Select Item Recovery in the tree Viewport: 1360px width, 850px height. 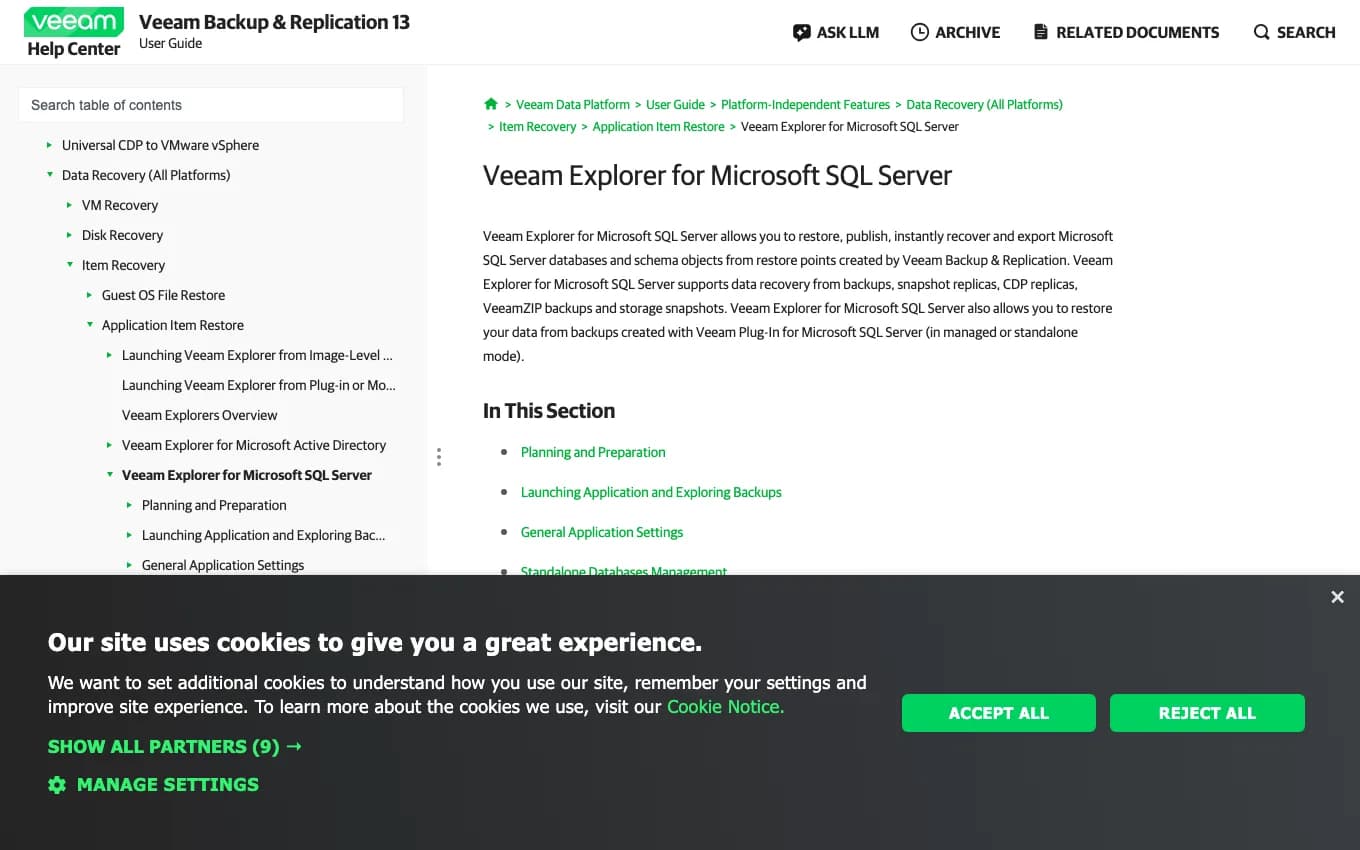[123, 265]
